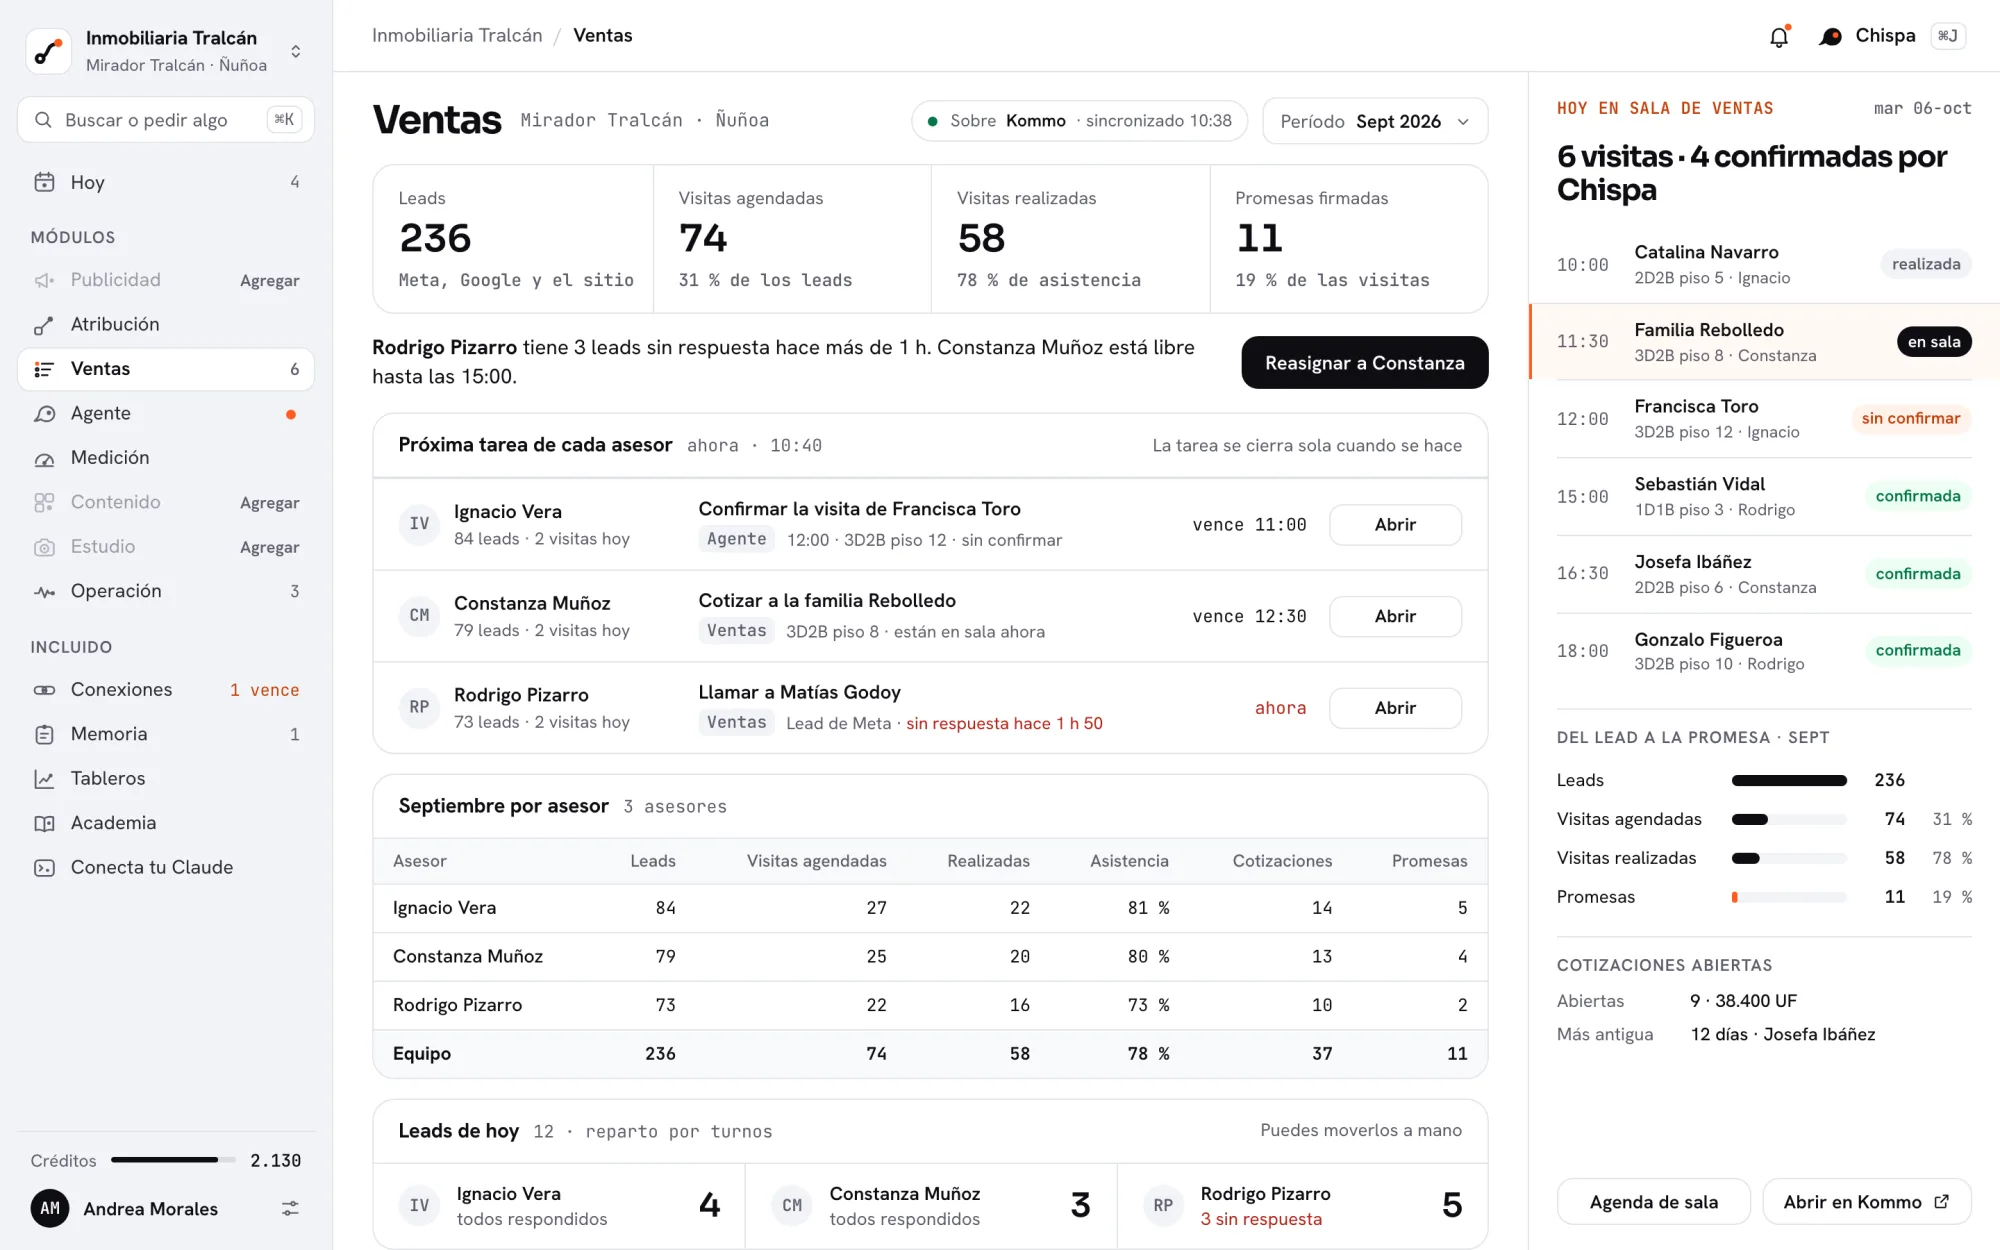Viewport: 2000px width, 1250px height.
Task: Click the Visitas agendadas funnel bar
Action: (1789, 819)
